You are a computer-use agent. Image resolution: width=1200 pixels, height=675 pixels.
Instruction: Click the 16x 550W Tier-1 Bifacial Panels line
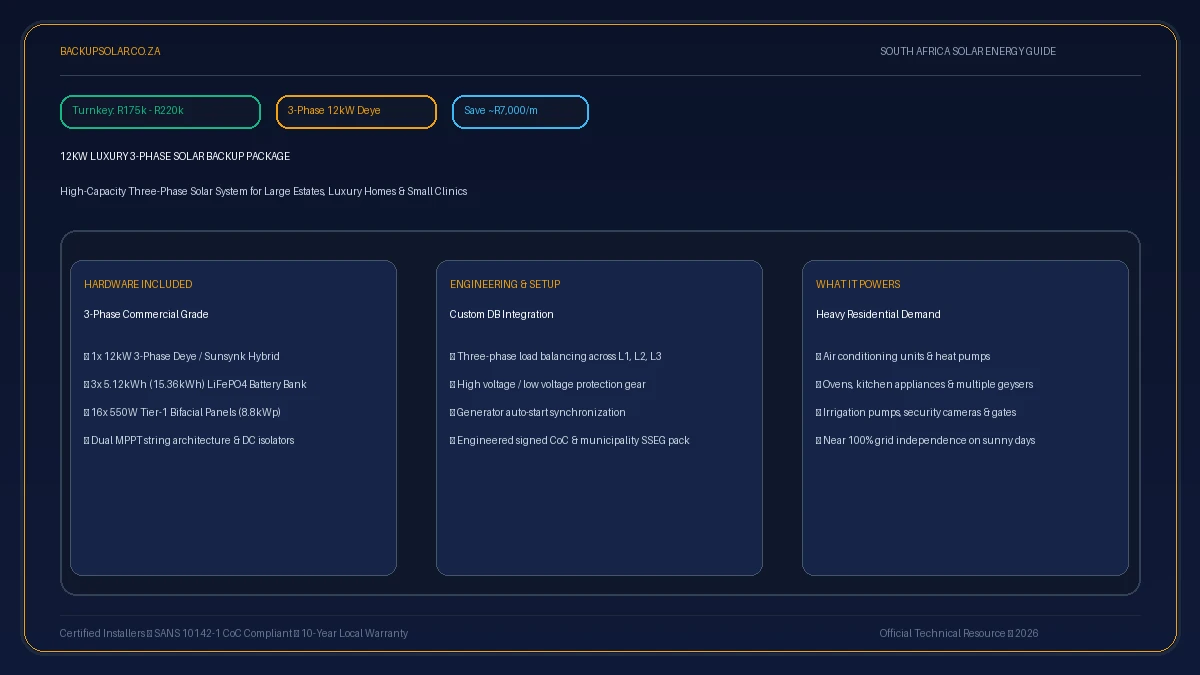(182, 412)
